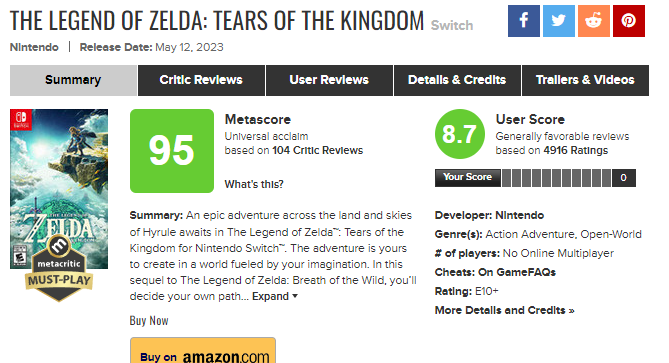View the 4916 Ratings link
This screenshot has height=363, width=669.
pyautogui.click(x=576, y=150)
